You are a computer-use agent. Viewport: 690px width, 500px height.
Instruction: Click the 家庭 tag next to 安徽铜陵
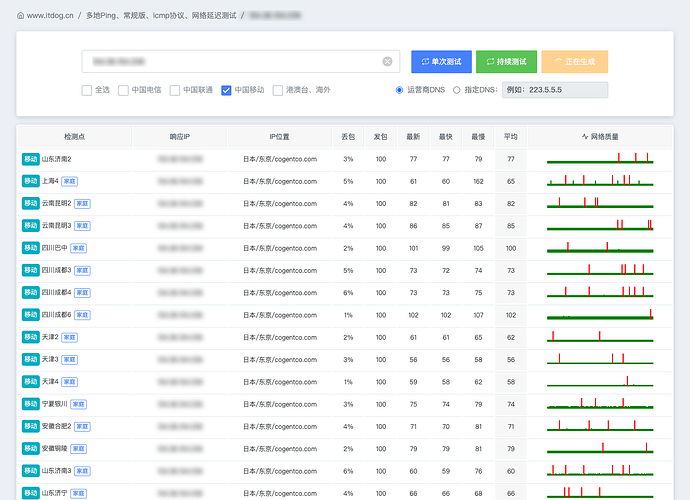pyautogui.click(x=78, y=449)
